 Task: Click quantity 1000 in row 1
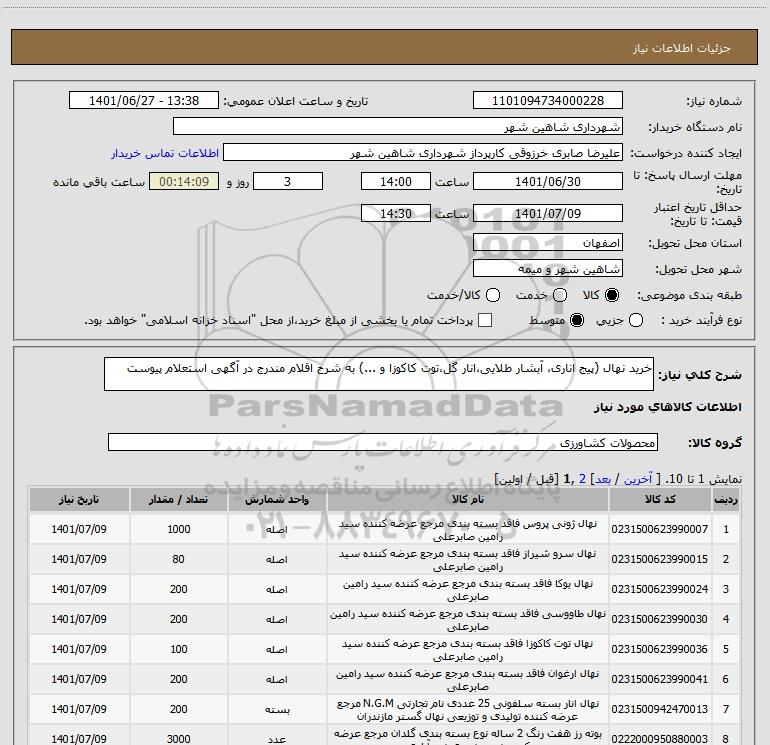pyautogui.click(x=178, y=529)
